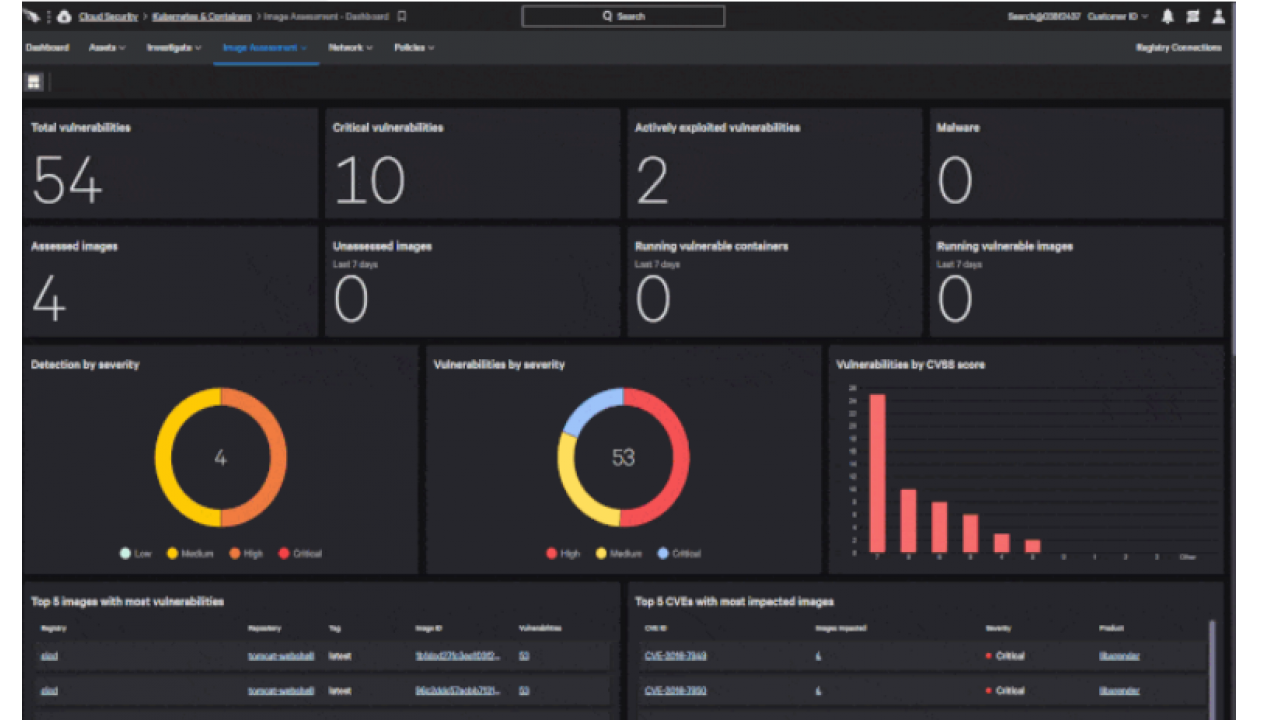Open the Customer ID dropdown
Screen dimensions: 1280x720
[x=1117, y=16]
